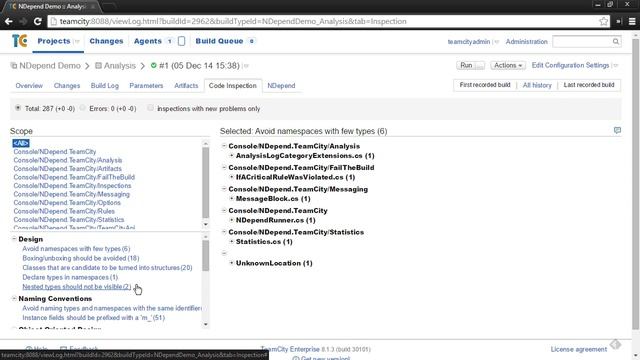Open the NDepend tab
Image resolution: width=640 pixels, height=360 pixels.
click(x=281, y=86)
